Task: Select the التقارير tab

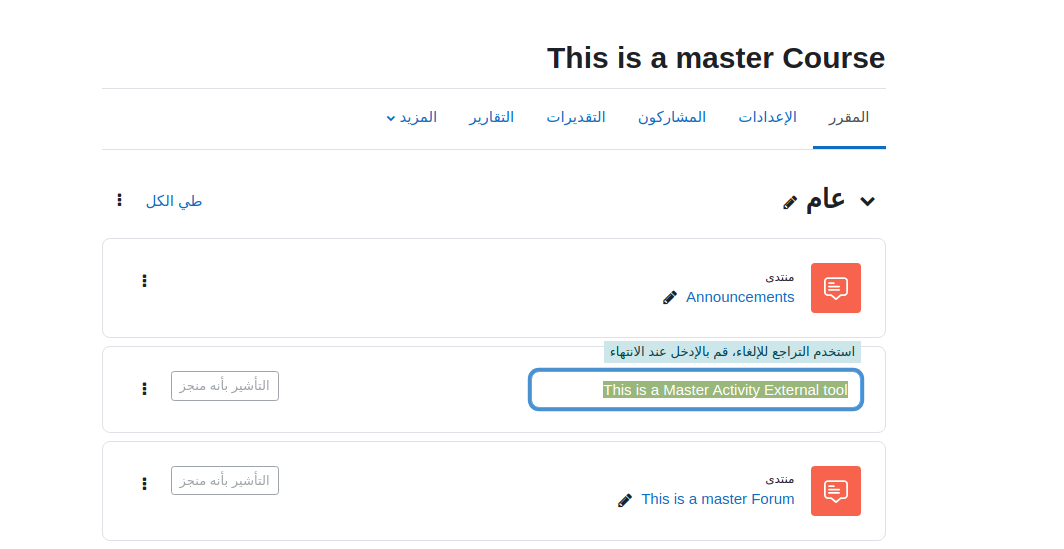Action: click(x=491, y=117)
